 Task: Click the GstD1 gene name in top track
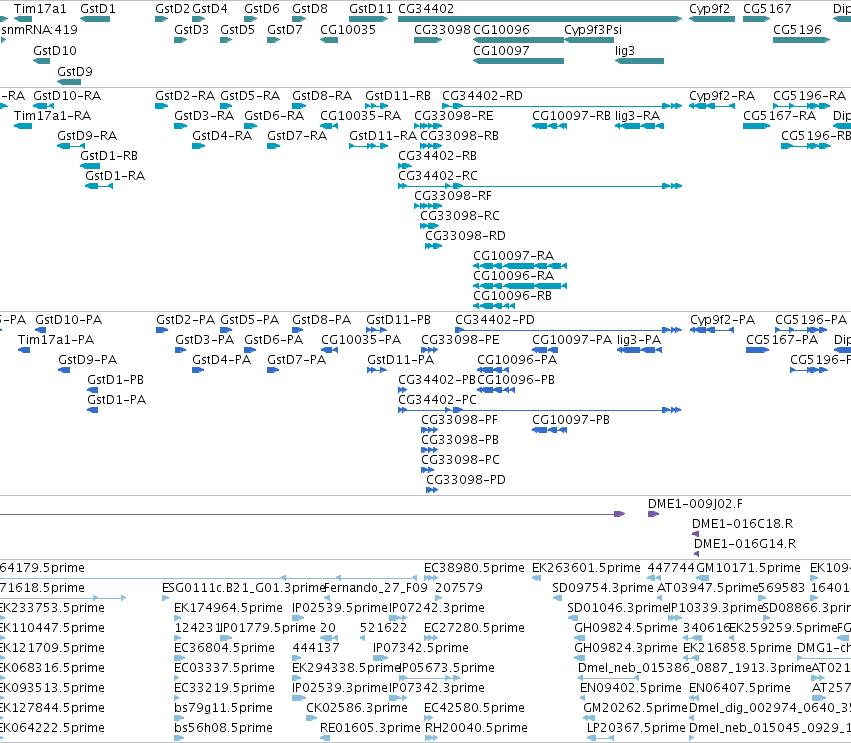point(98,9)
